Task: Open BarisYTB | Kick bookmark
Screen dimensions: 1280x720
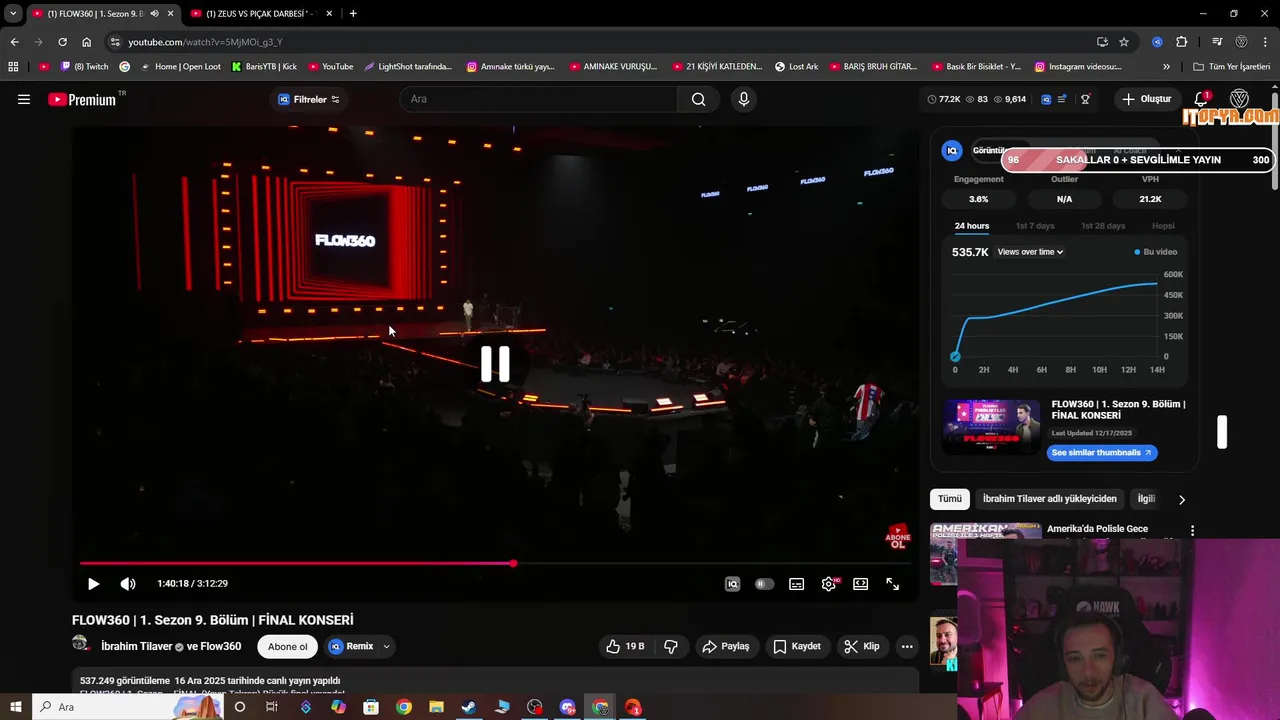Action: [264, 67]
